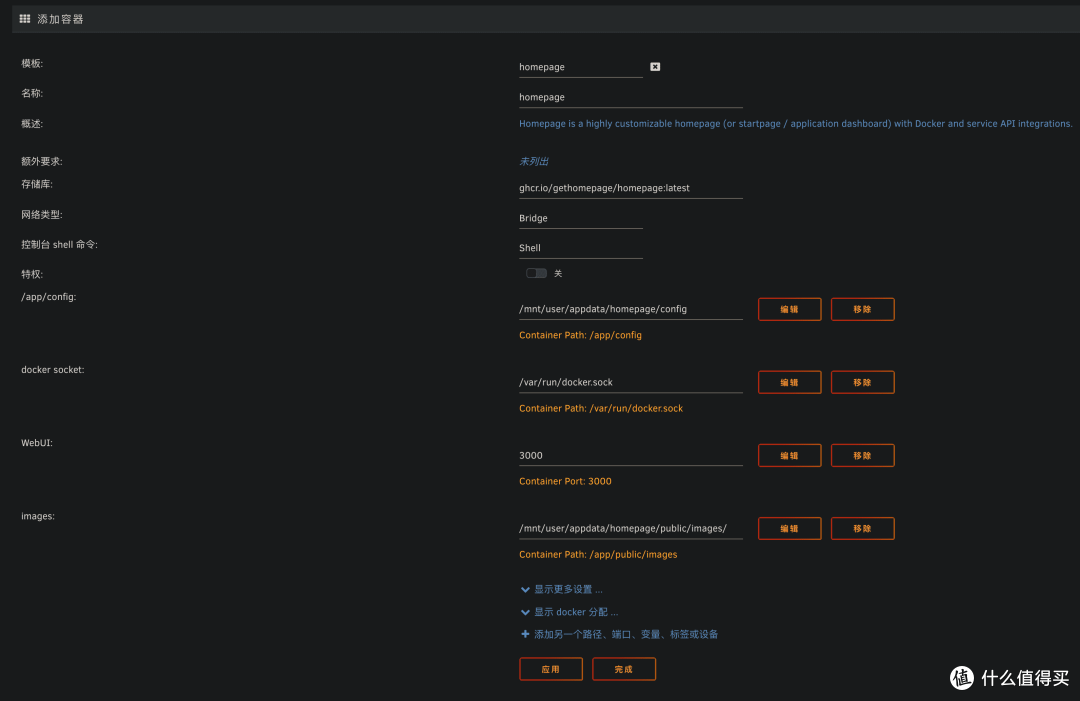
Task: Click 移除 for WebUI port
Action: click(x=862, y=455)
